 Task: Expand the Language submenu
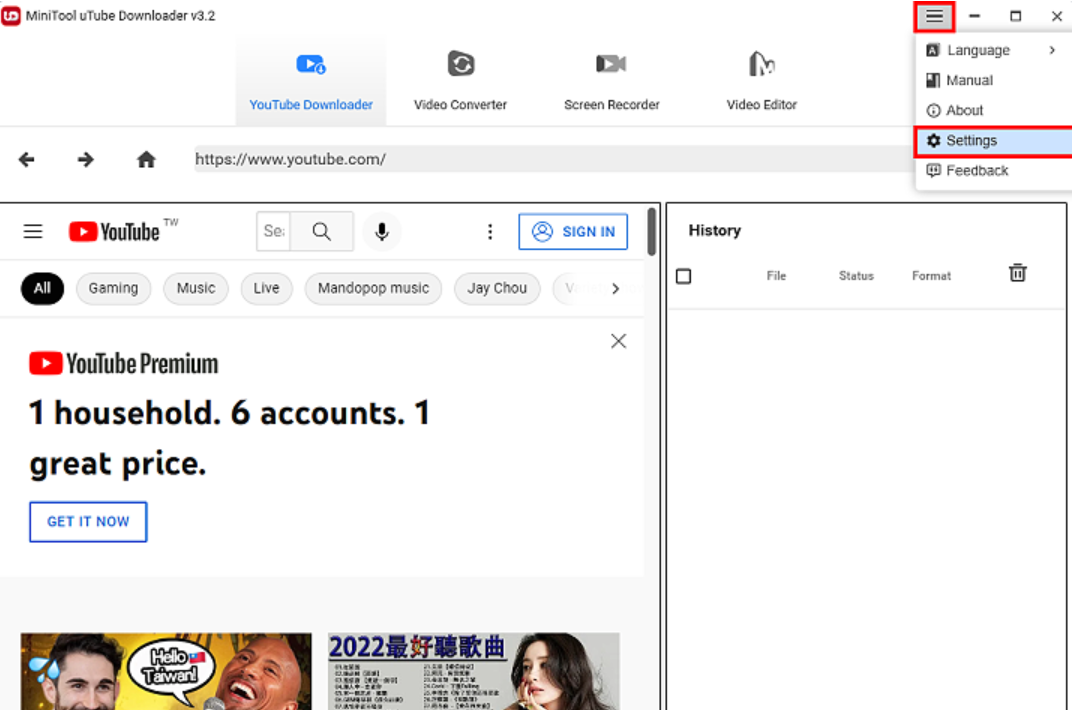tap(993, 50)
